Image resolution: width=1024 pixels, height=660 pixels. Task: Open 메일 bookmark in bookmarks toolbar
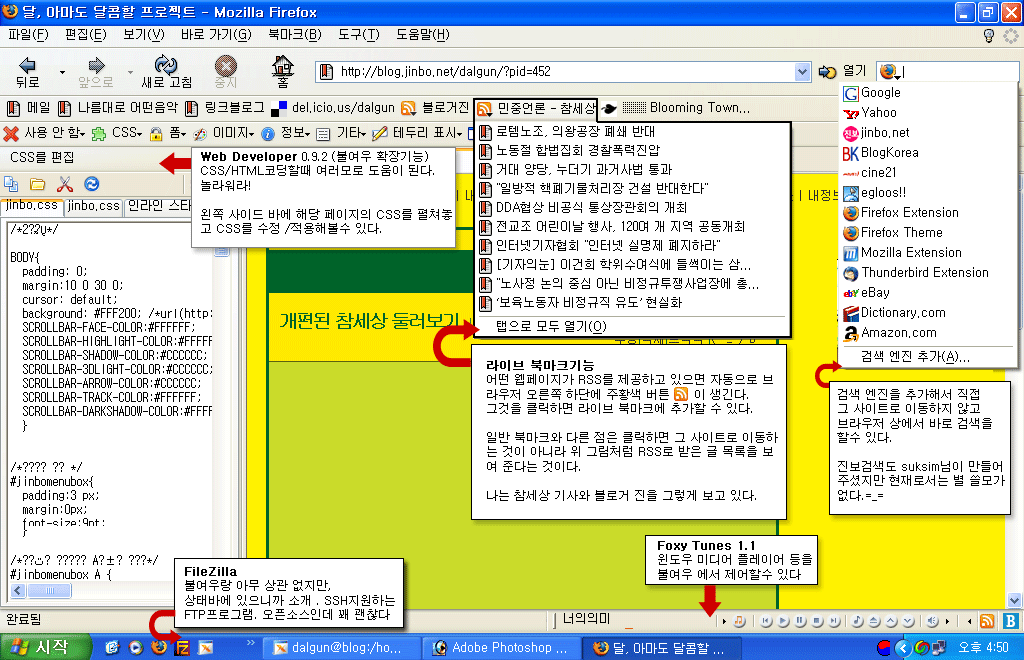(28, 108)
